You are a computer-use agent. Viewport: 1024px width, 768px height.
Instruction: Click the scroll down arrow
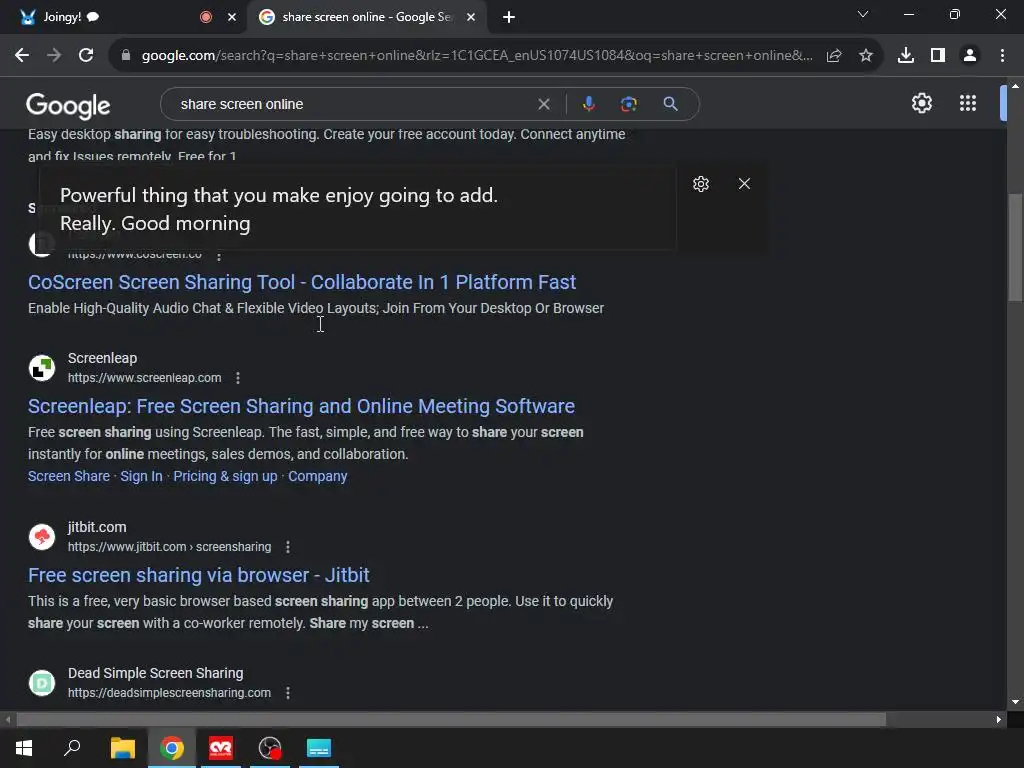[x=1015, y=702]
